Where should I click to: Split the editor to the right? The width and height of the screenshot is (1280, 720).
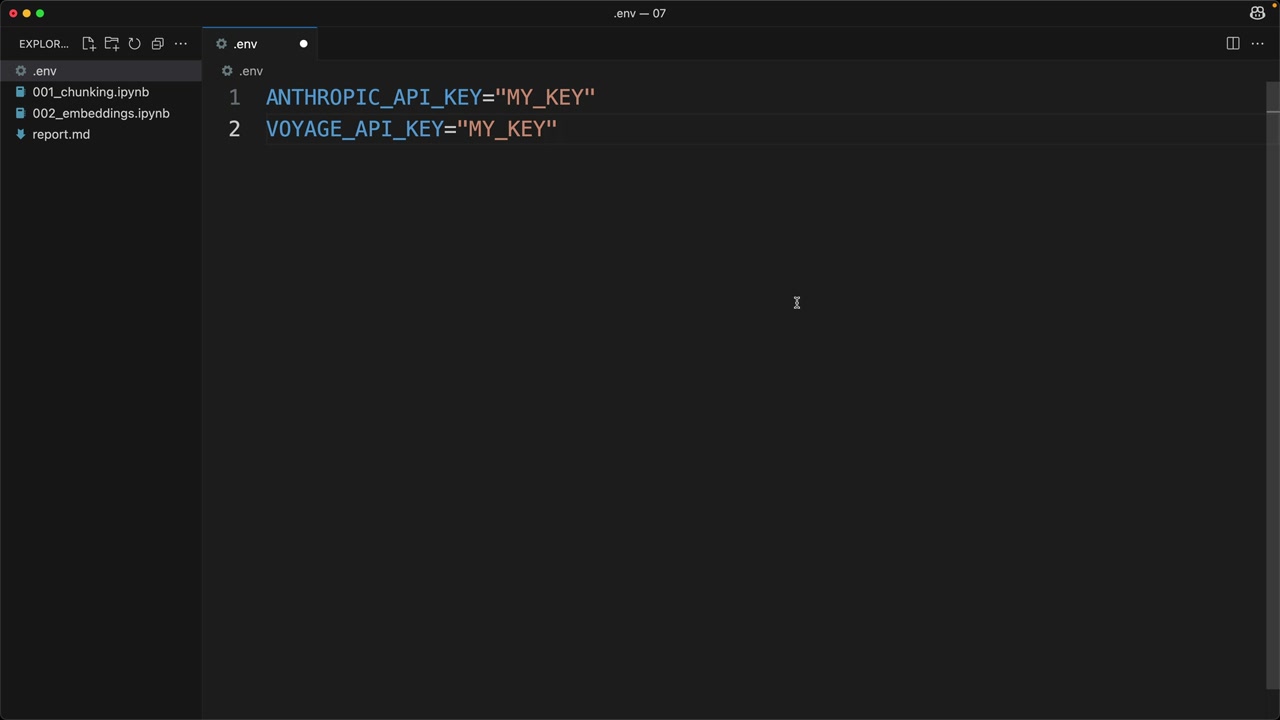pyautogui.click(x=1233, y=44)
